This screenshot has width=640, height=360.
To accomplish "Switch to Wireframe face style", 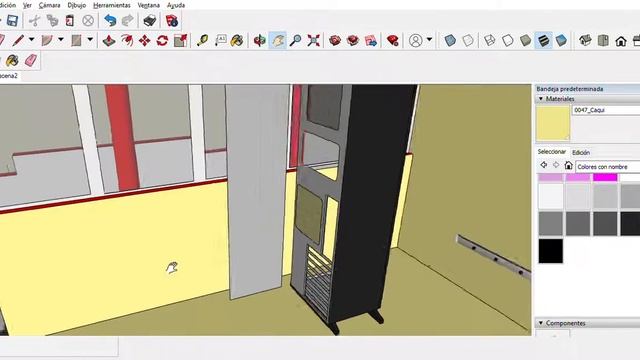I will pos(489,40).
